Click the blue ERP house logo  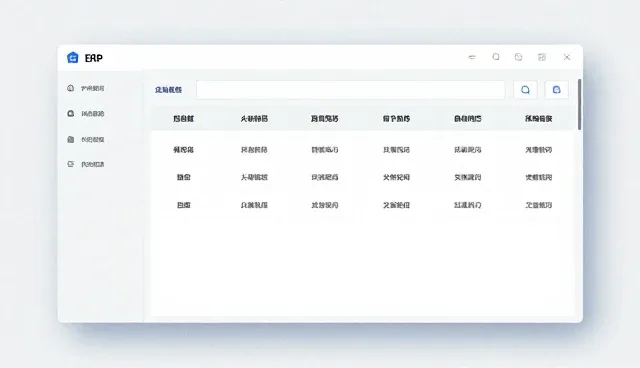click(x=73, y=58)
